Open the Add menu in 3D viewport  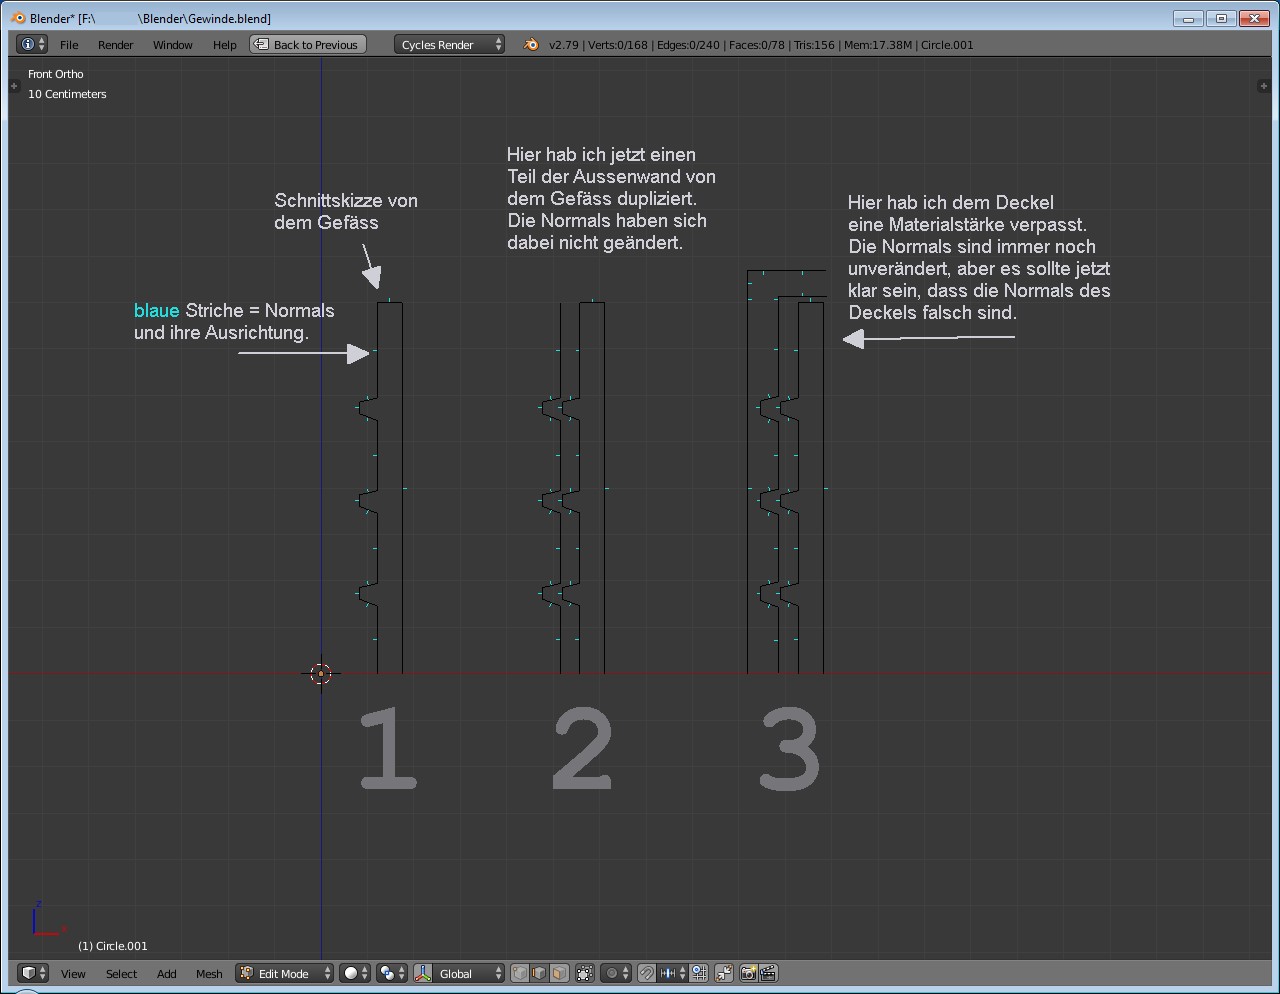point(167,973)
